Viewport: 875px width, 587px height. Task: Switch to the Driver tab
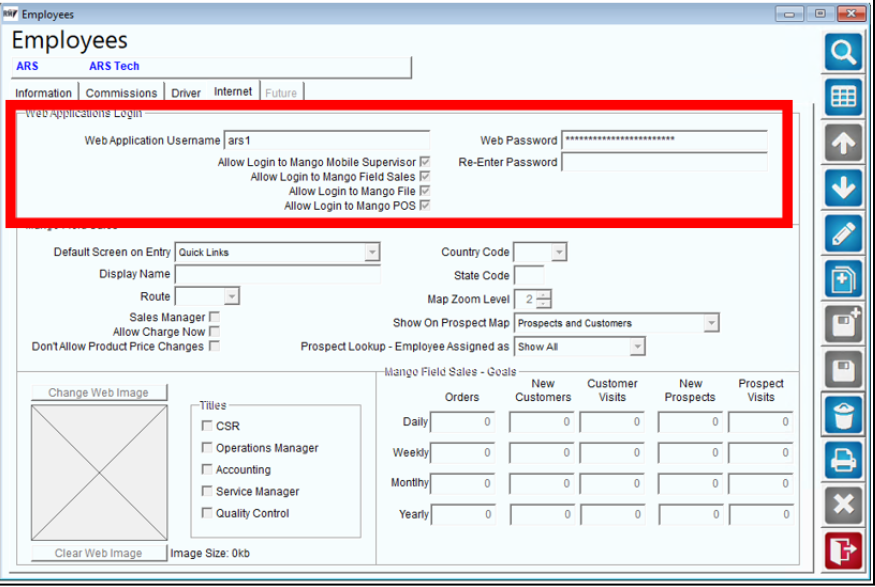186,93
